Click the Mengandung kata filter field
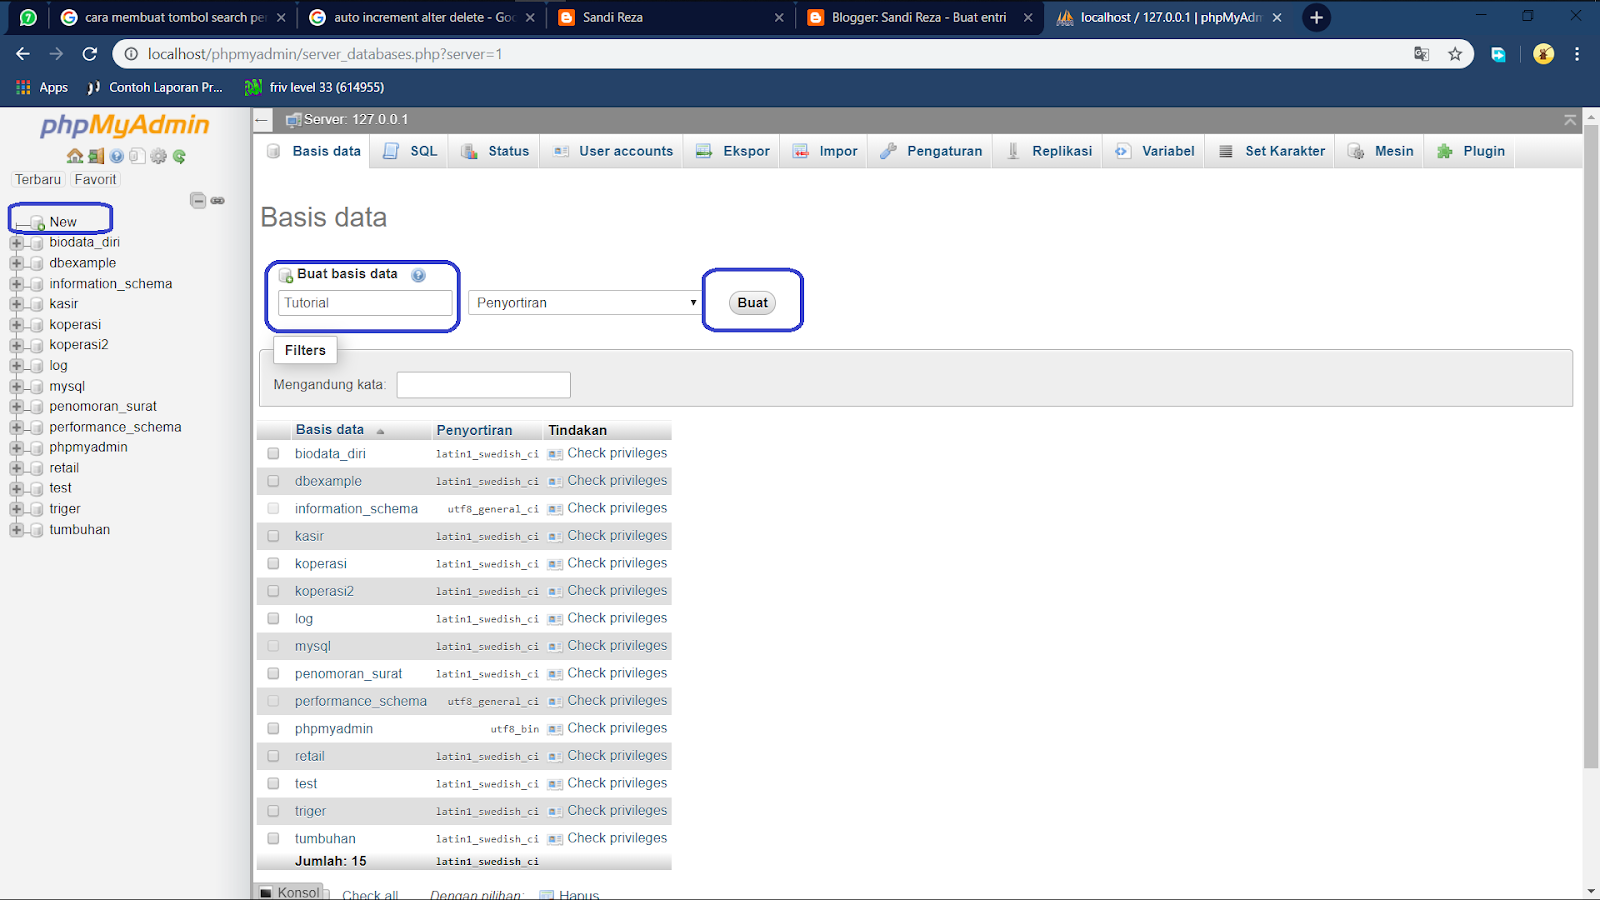 tap(483, 384)
